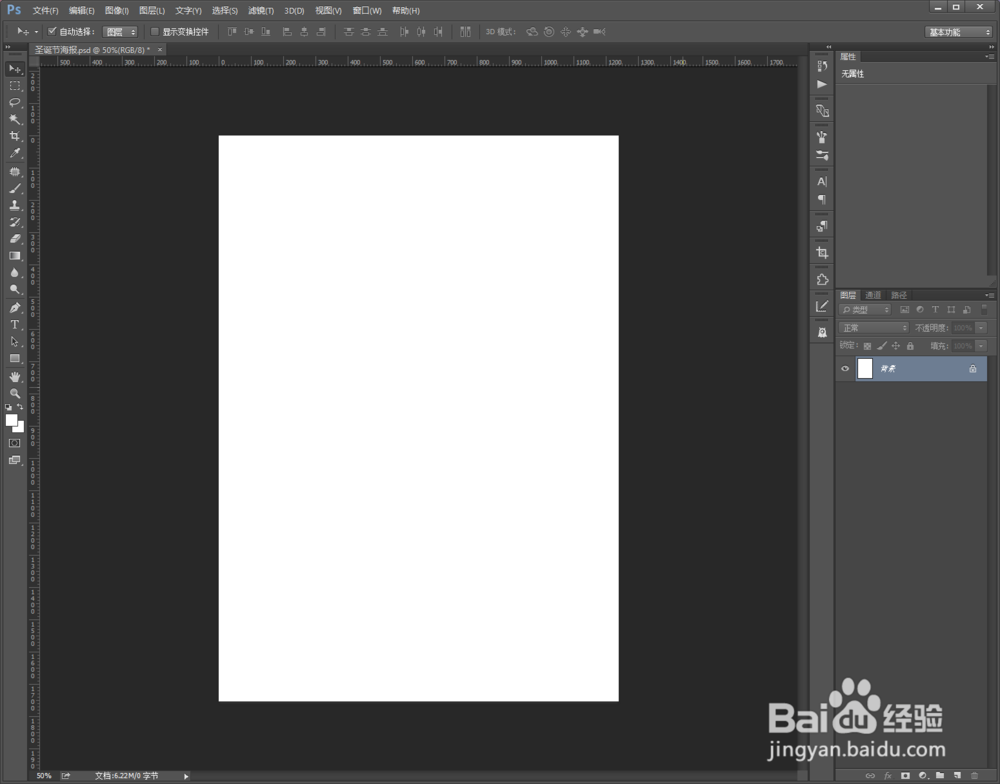The width and height of the screenshot is (1000, 784).
Task: Open the 正常 blend mode dropdown
Action: tap(874, 328)
